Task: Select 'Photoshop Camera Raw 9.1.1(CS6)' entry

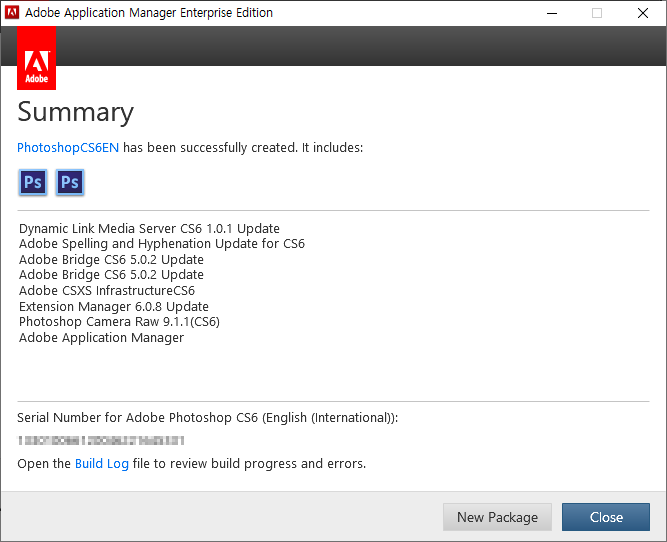Action: (120, 322)
